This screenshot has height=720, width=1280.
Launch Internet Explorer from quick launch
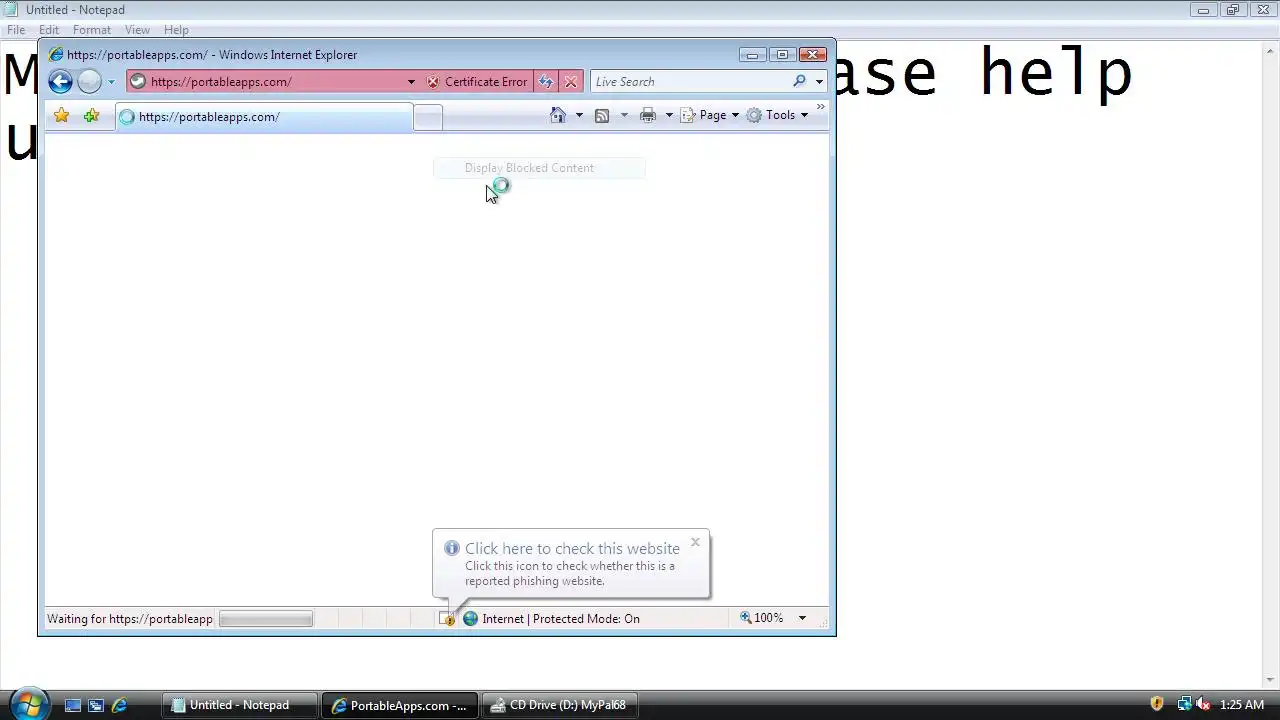point(119,705)
